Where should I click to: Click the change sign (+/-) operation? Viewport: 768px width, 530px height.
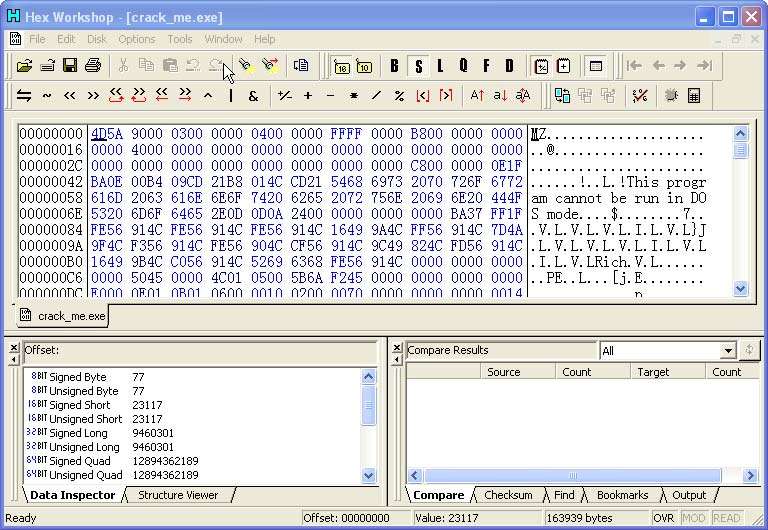coord(285,96)
